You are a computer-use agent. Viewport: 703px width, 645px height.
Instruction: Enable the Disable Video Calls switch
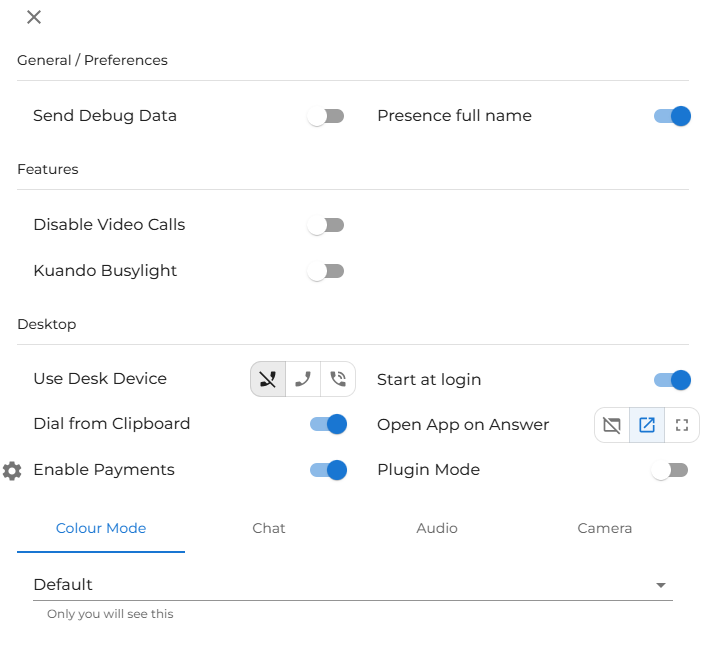[x=326, y=225]
